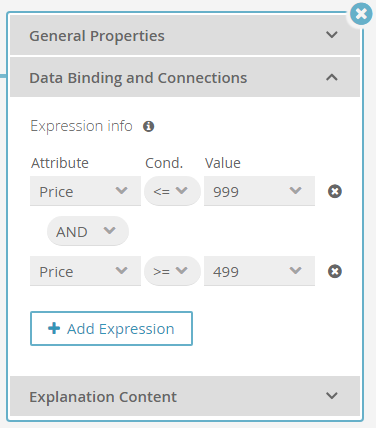Switch the AND logical operator dropdown
This screenshot has width=376, height=428.
(x=88, y=231)
